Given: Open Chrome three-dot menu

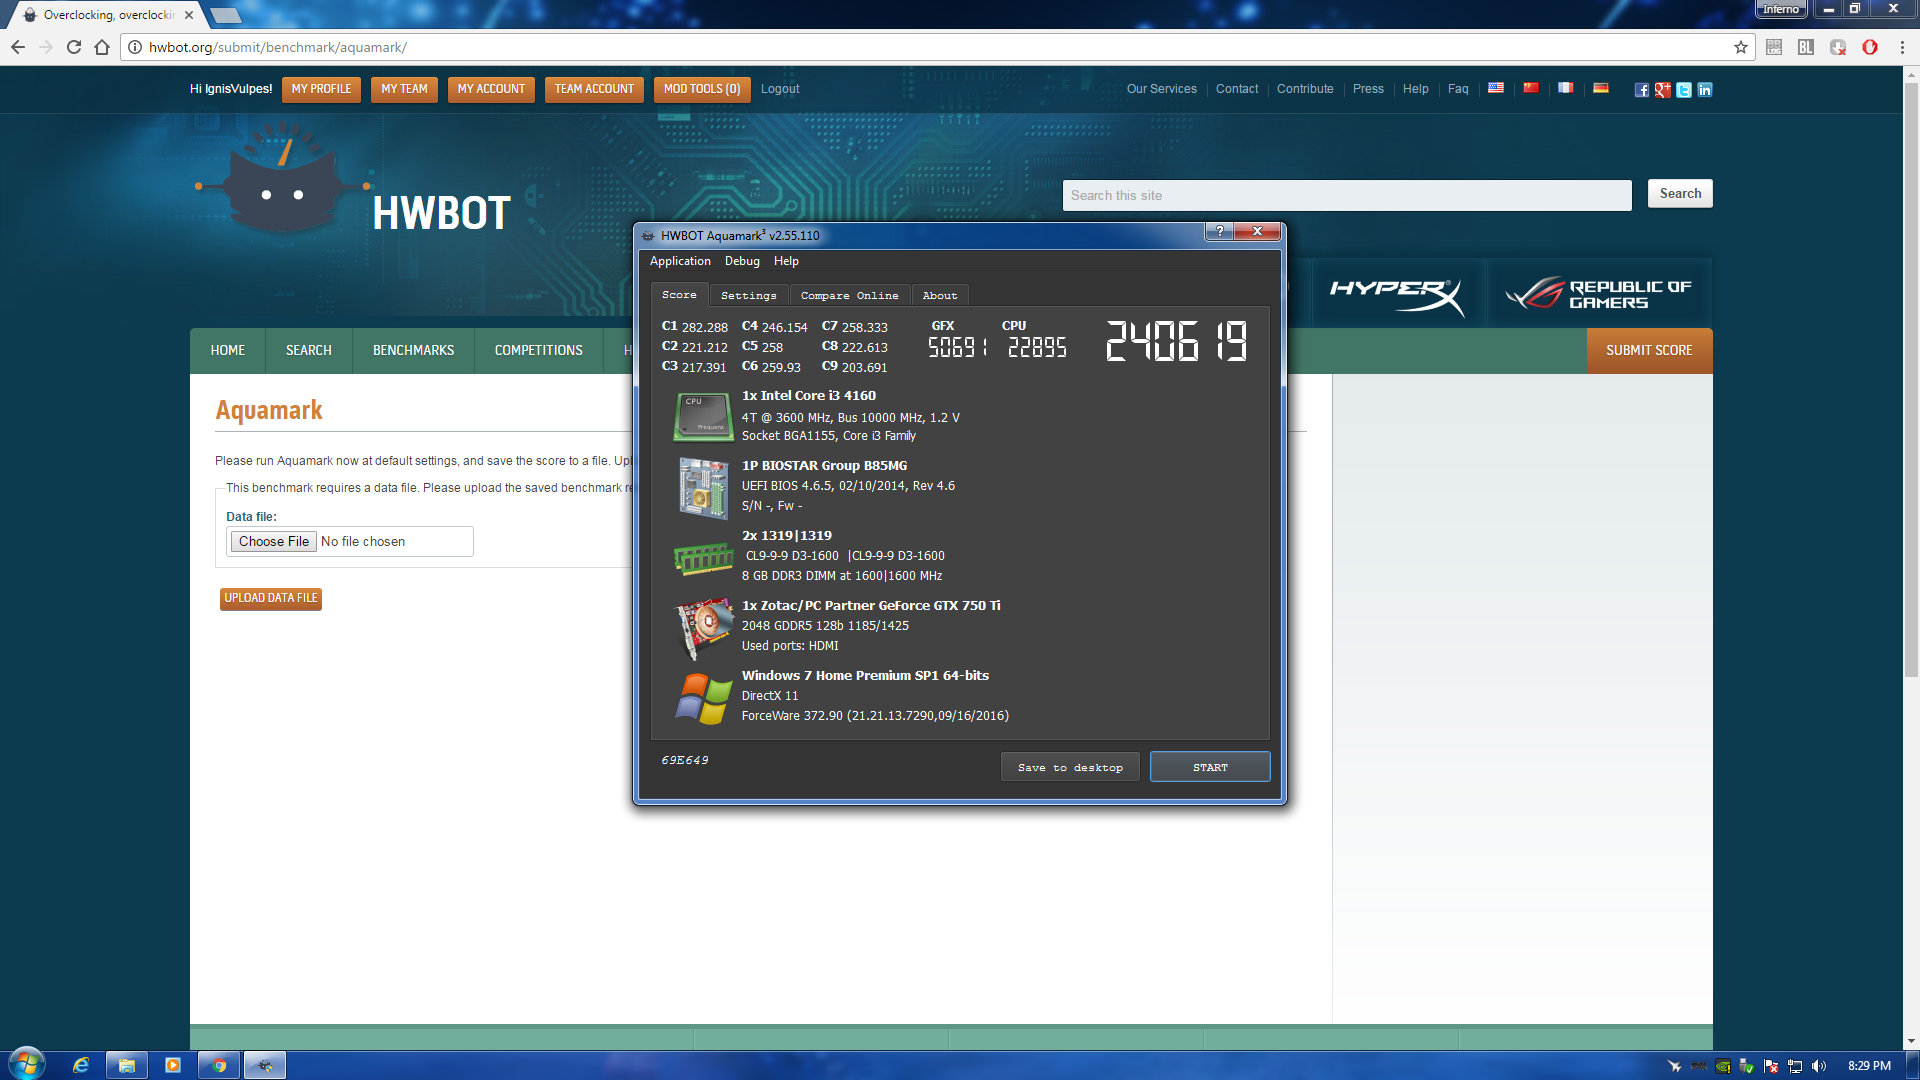Looking at the screenshot, I should click(1902, 47).
